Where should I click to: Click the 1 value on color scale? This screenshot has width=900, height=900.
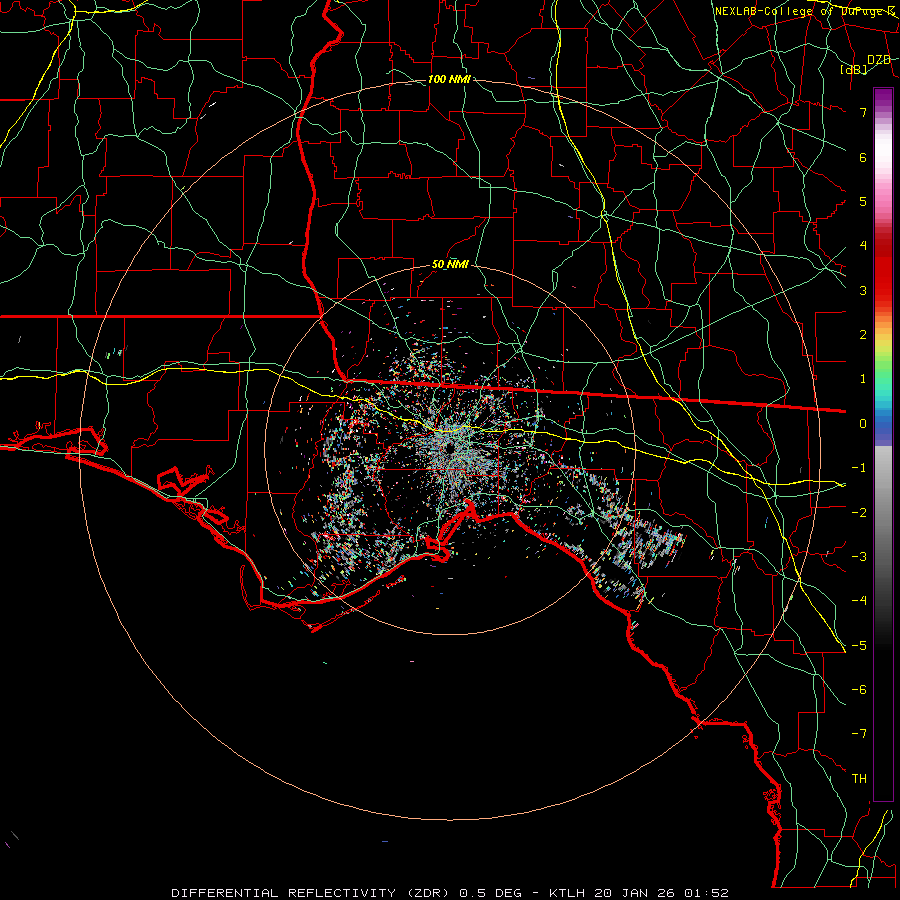click(863, 379)
